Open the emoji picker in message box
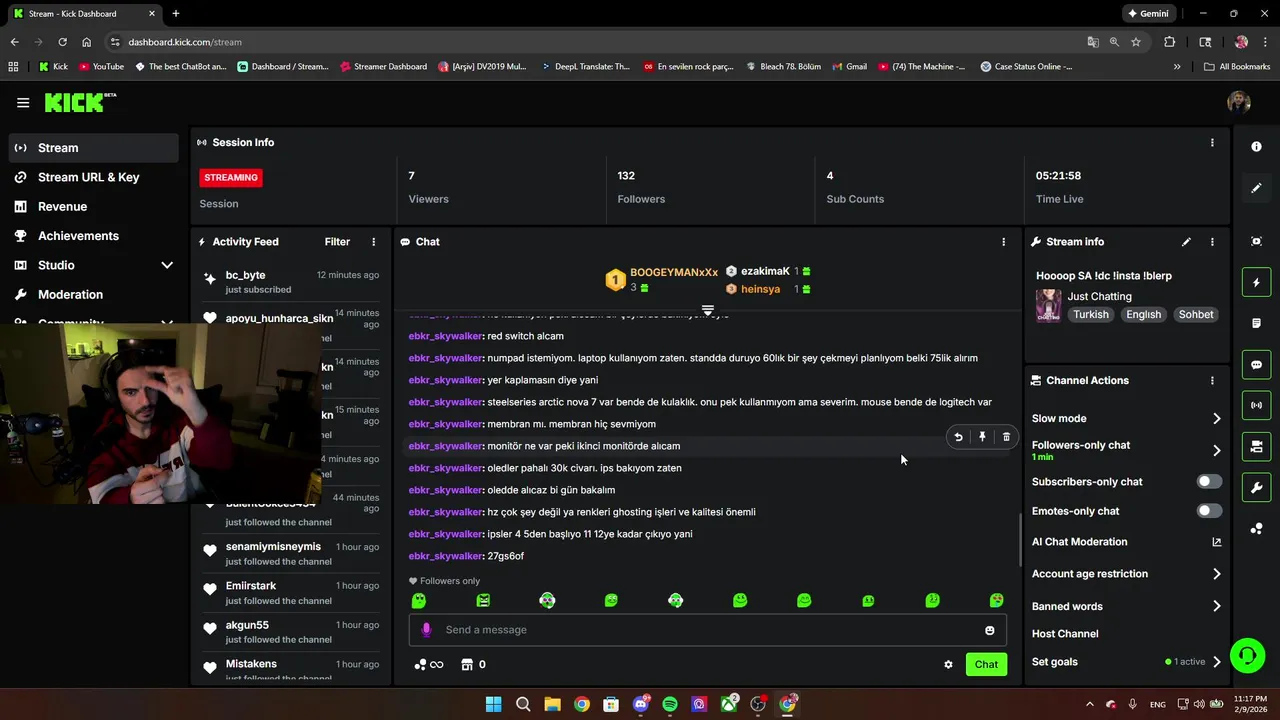The image size is (1280, 720). click(990, 630)
